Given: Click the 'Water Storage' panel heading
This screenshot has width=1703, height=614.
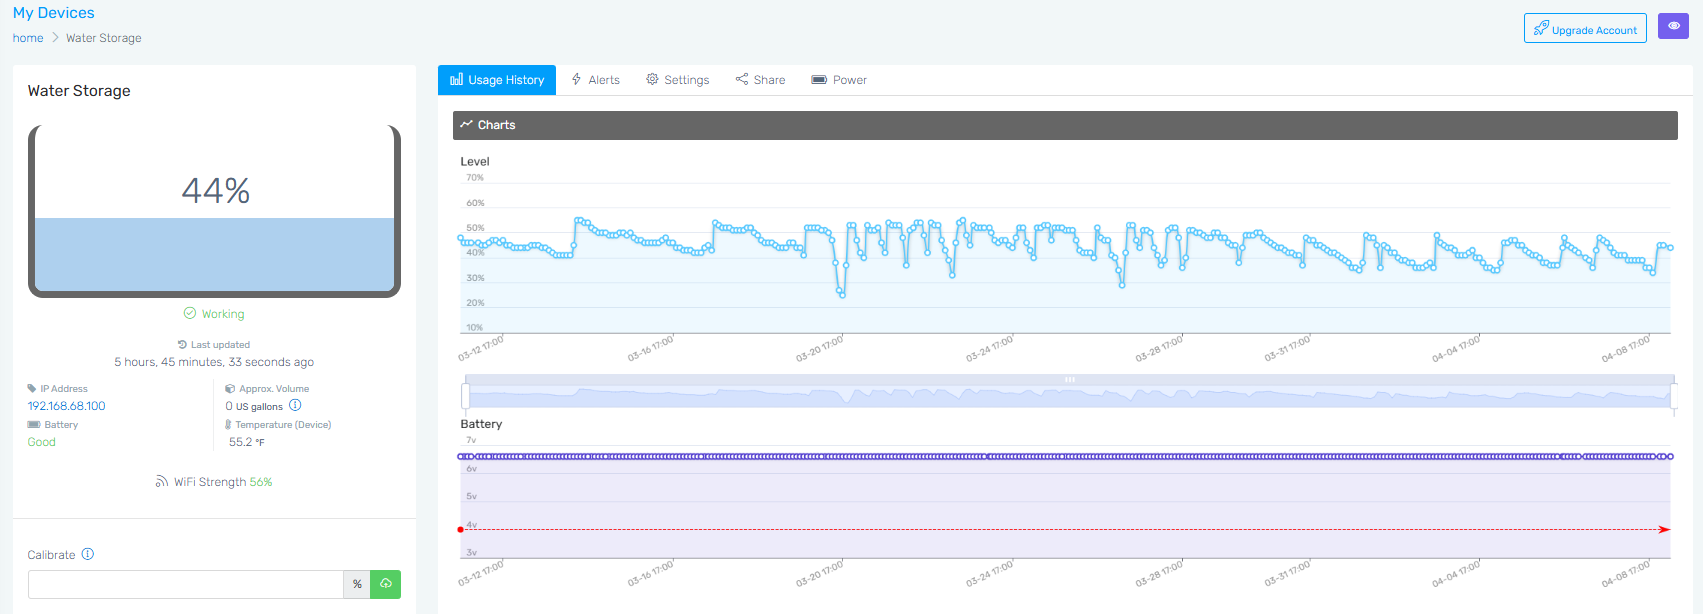Looking at the screenshot, I should click(79, 91).
